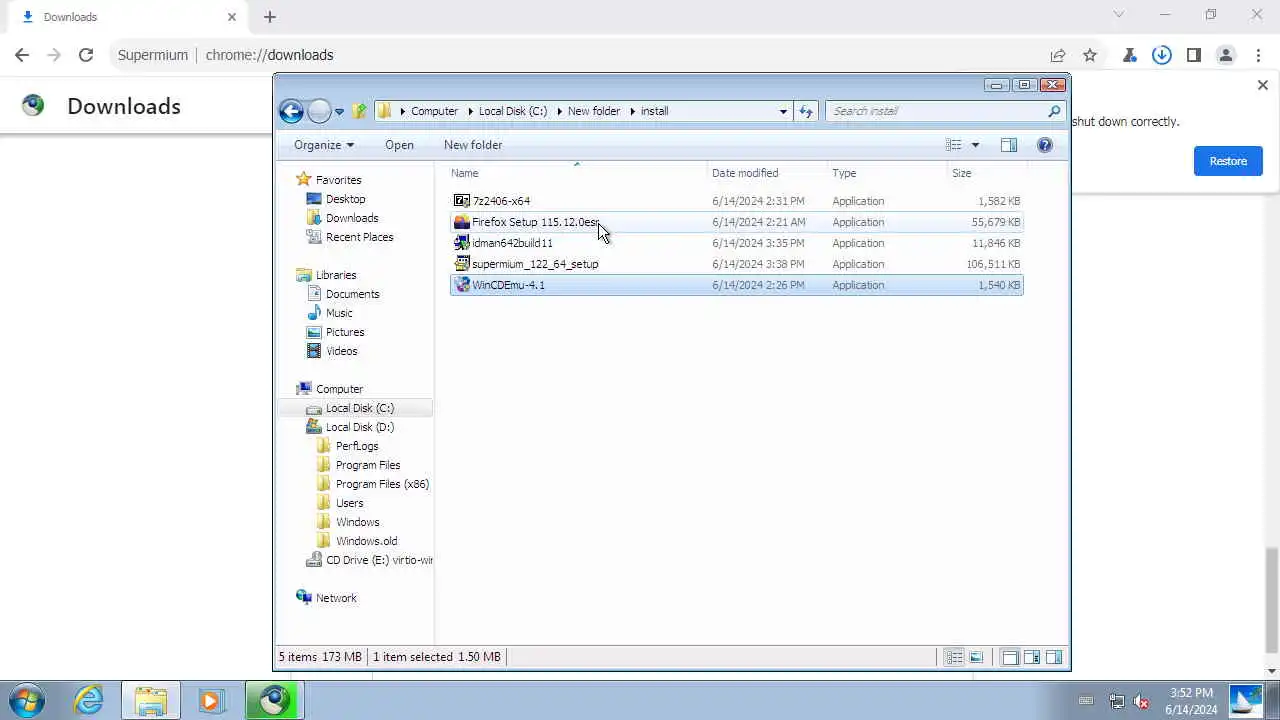
Task: Open the Videos library
Action: tap(341, 351)
